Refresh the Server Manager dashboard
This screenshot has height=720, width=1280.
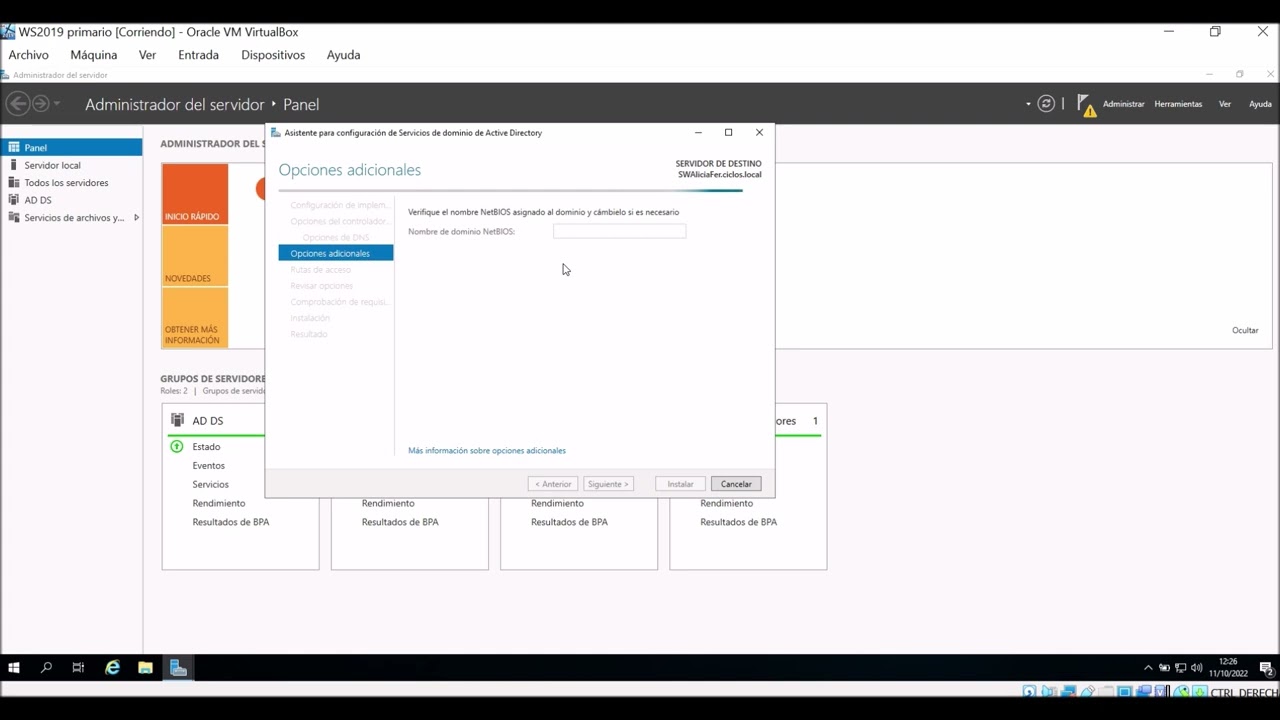pos(1046,104)
